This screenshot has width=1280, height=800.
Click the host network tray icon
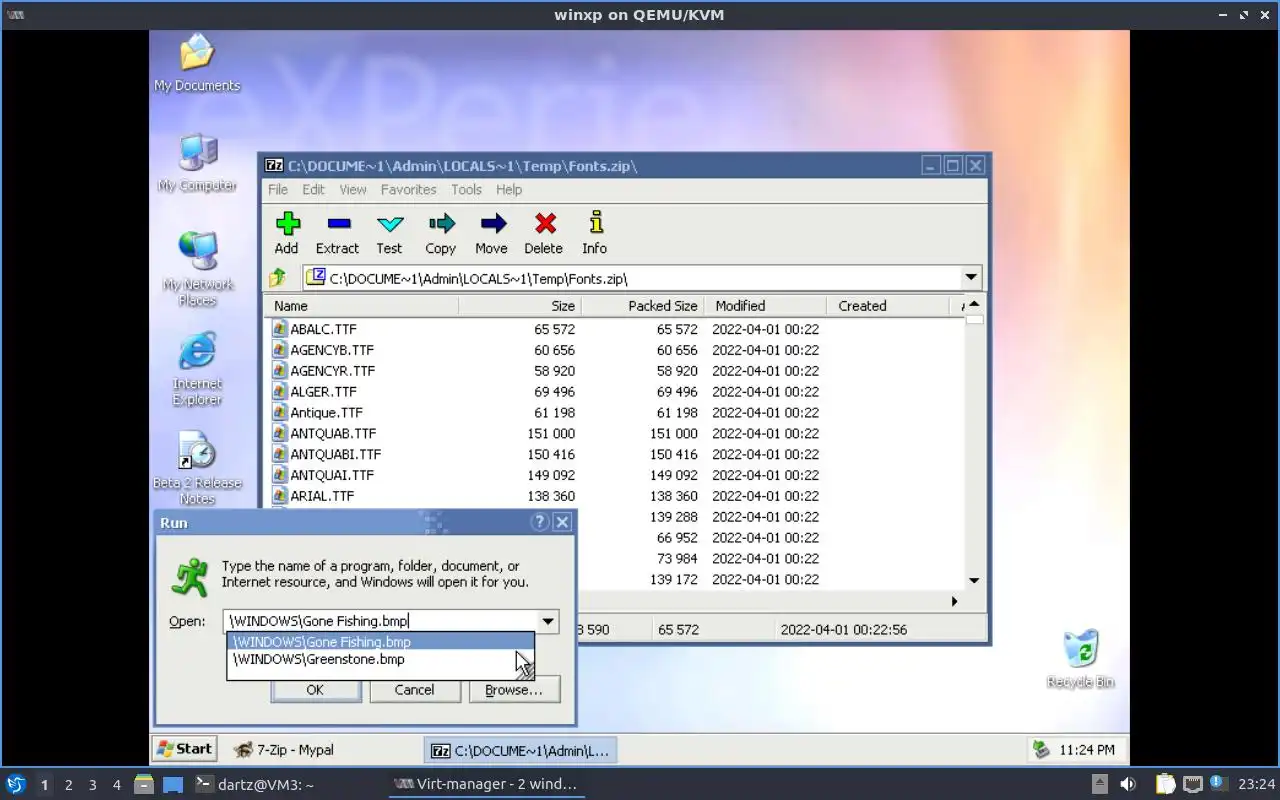1193,784
